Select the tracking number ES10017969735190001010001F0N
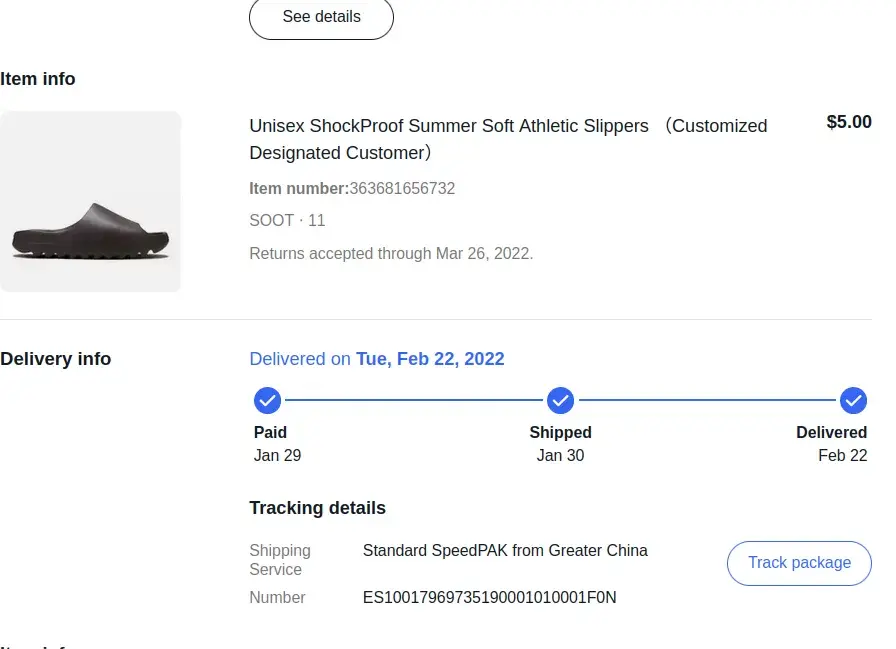The width and height of the screenshot is (896, 649). pos(489,598)
